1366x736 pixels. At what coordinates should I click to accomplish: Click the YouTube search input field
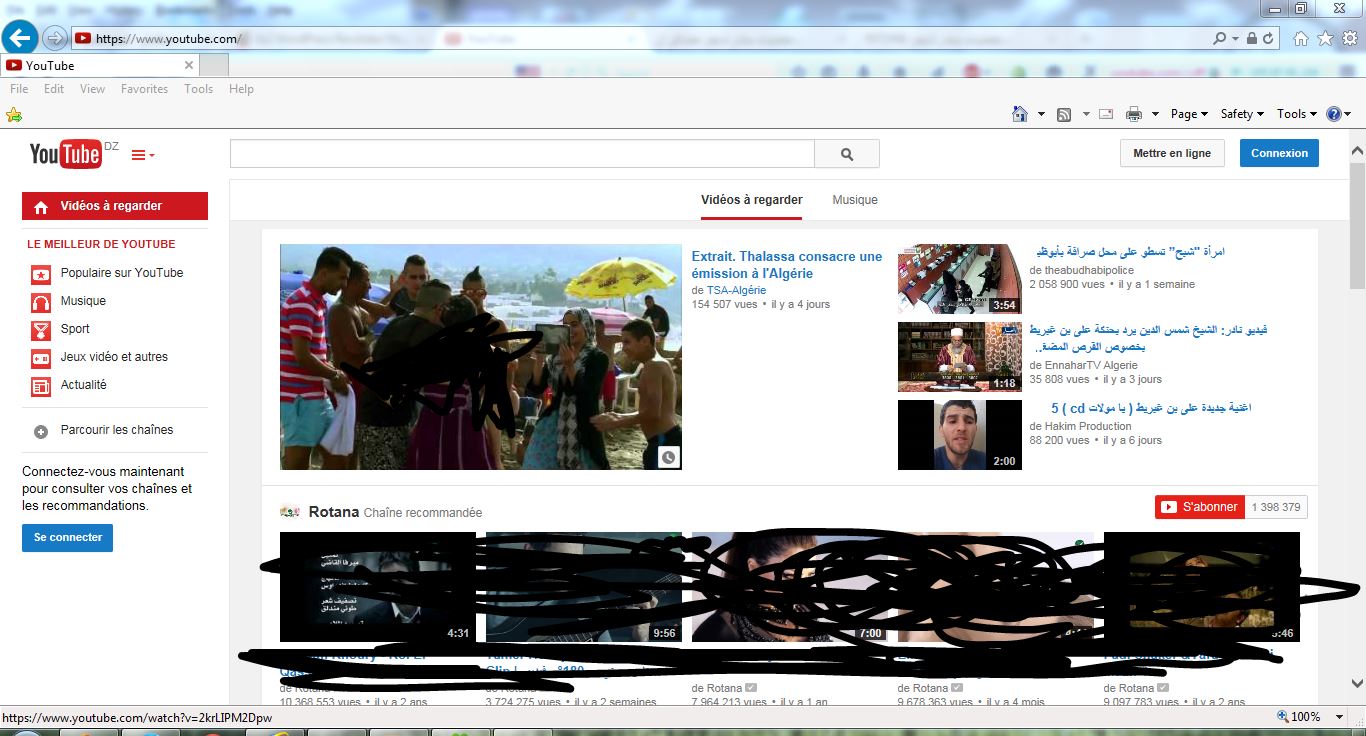(x=522, y=154)
